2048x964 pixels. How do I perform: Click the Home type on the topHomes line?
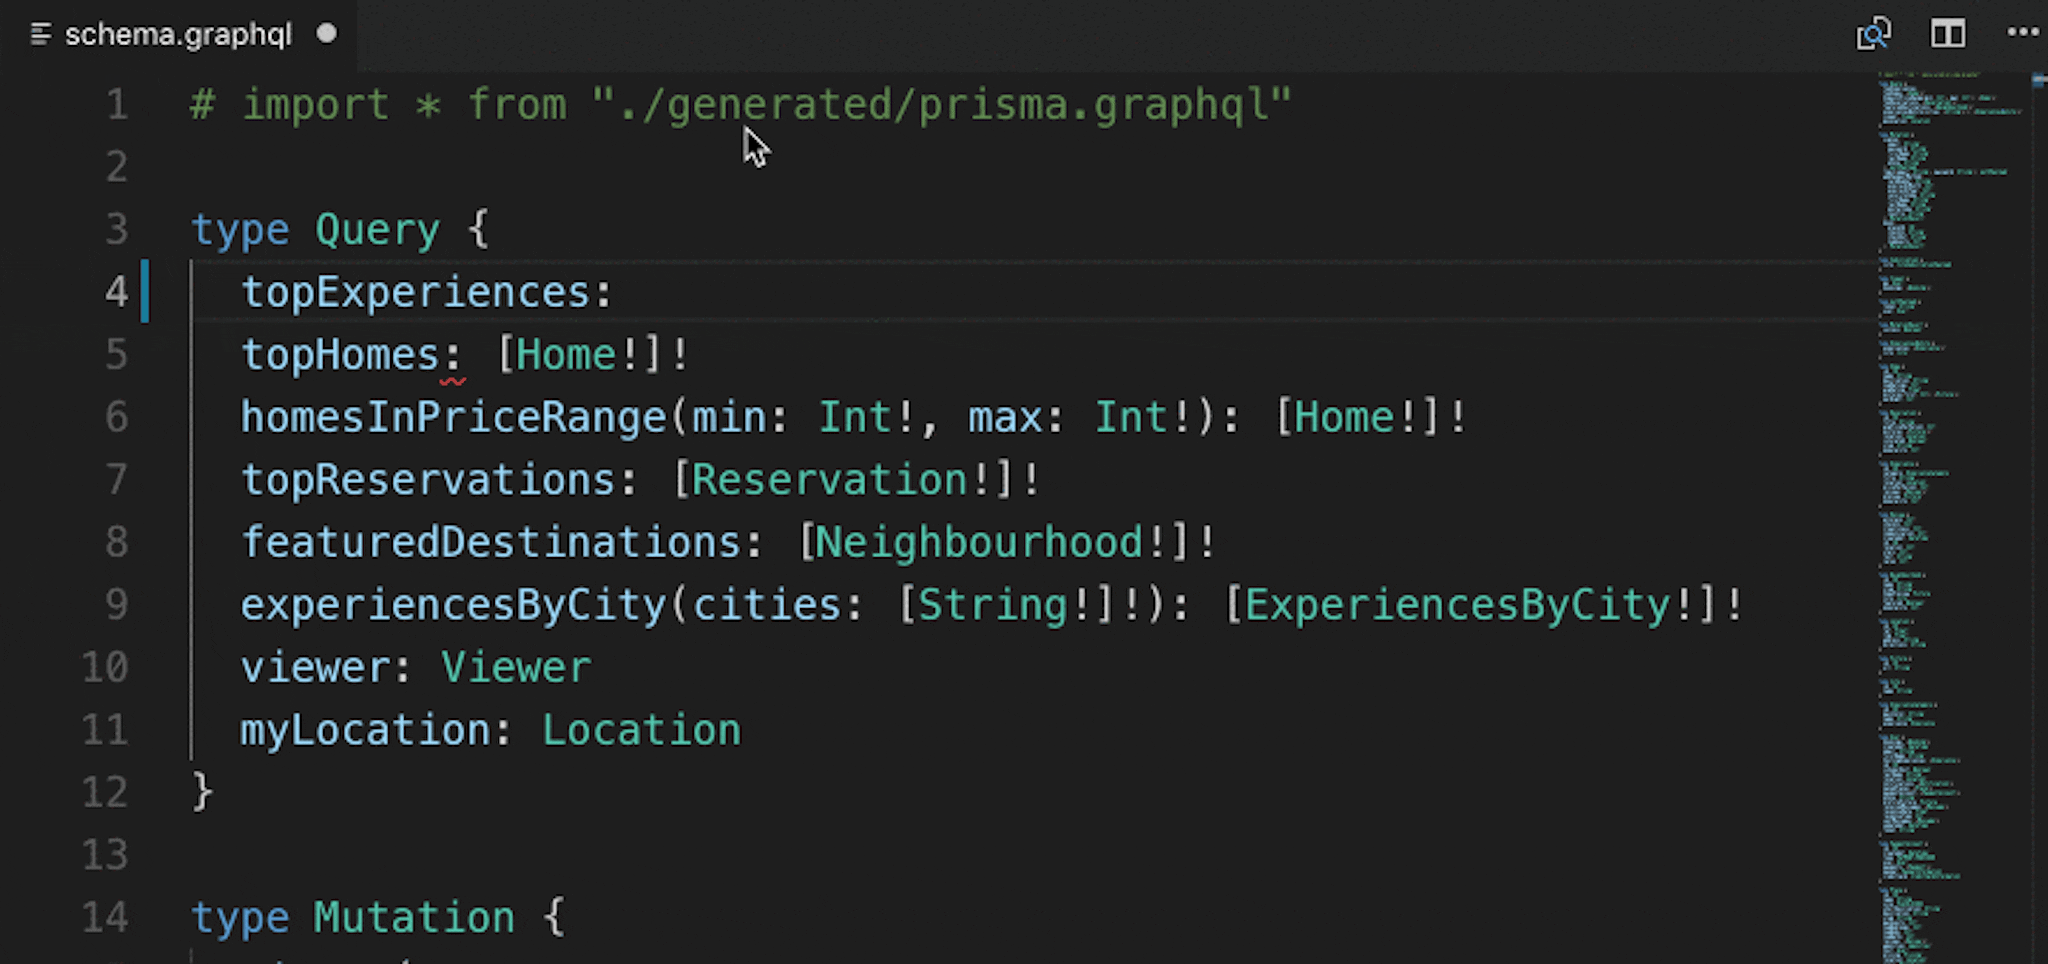(x=566, y=354)
